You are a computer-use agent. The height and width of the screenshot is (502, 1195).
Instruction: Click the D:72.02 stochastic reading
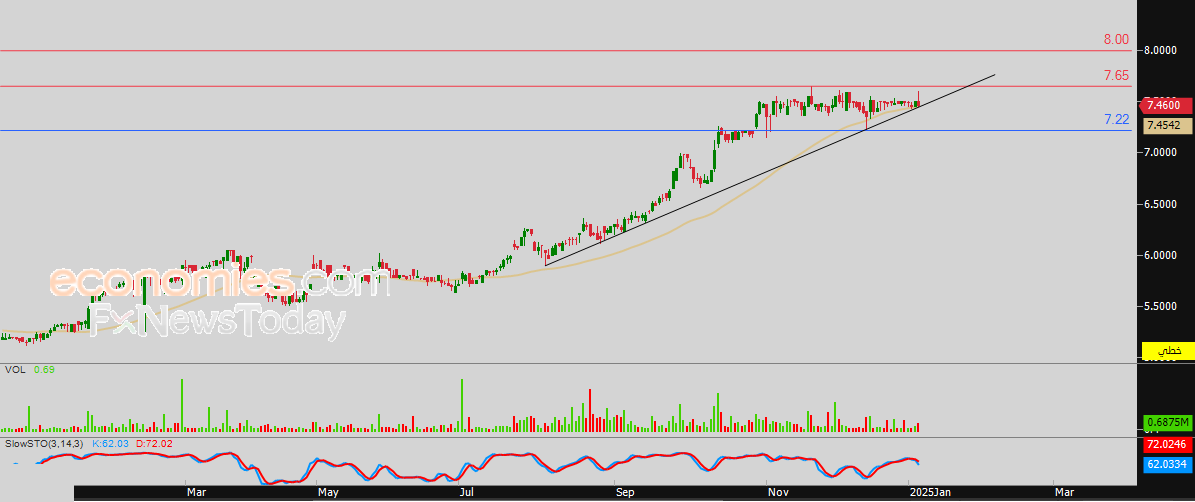(154, 442)
